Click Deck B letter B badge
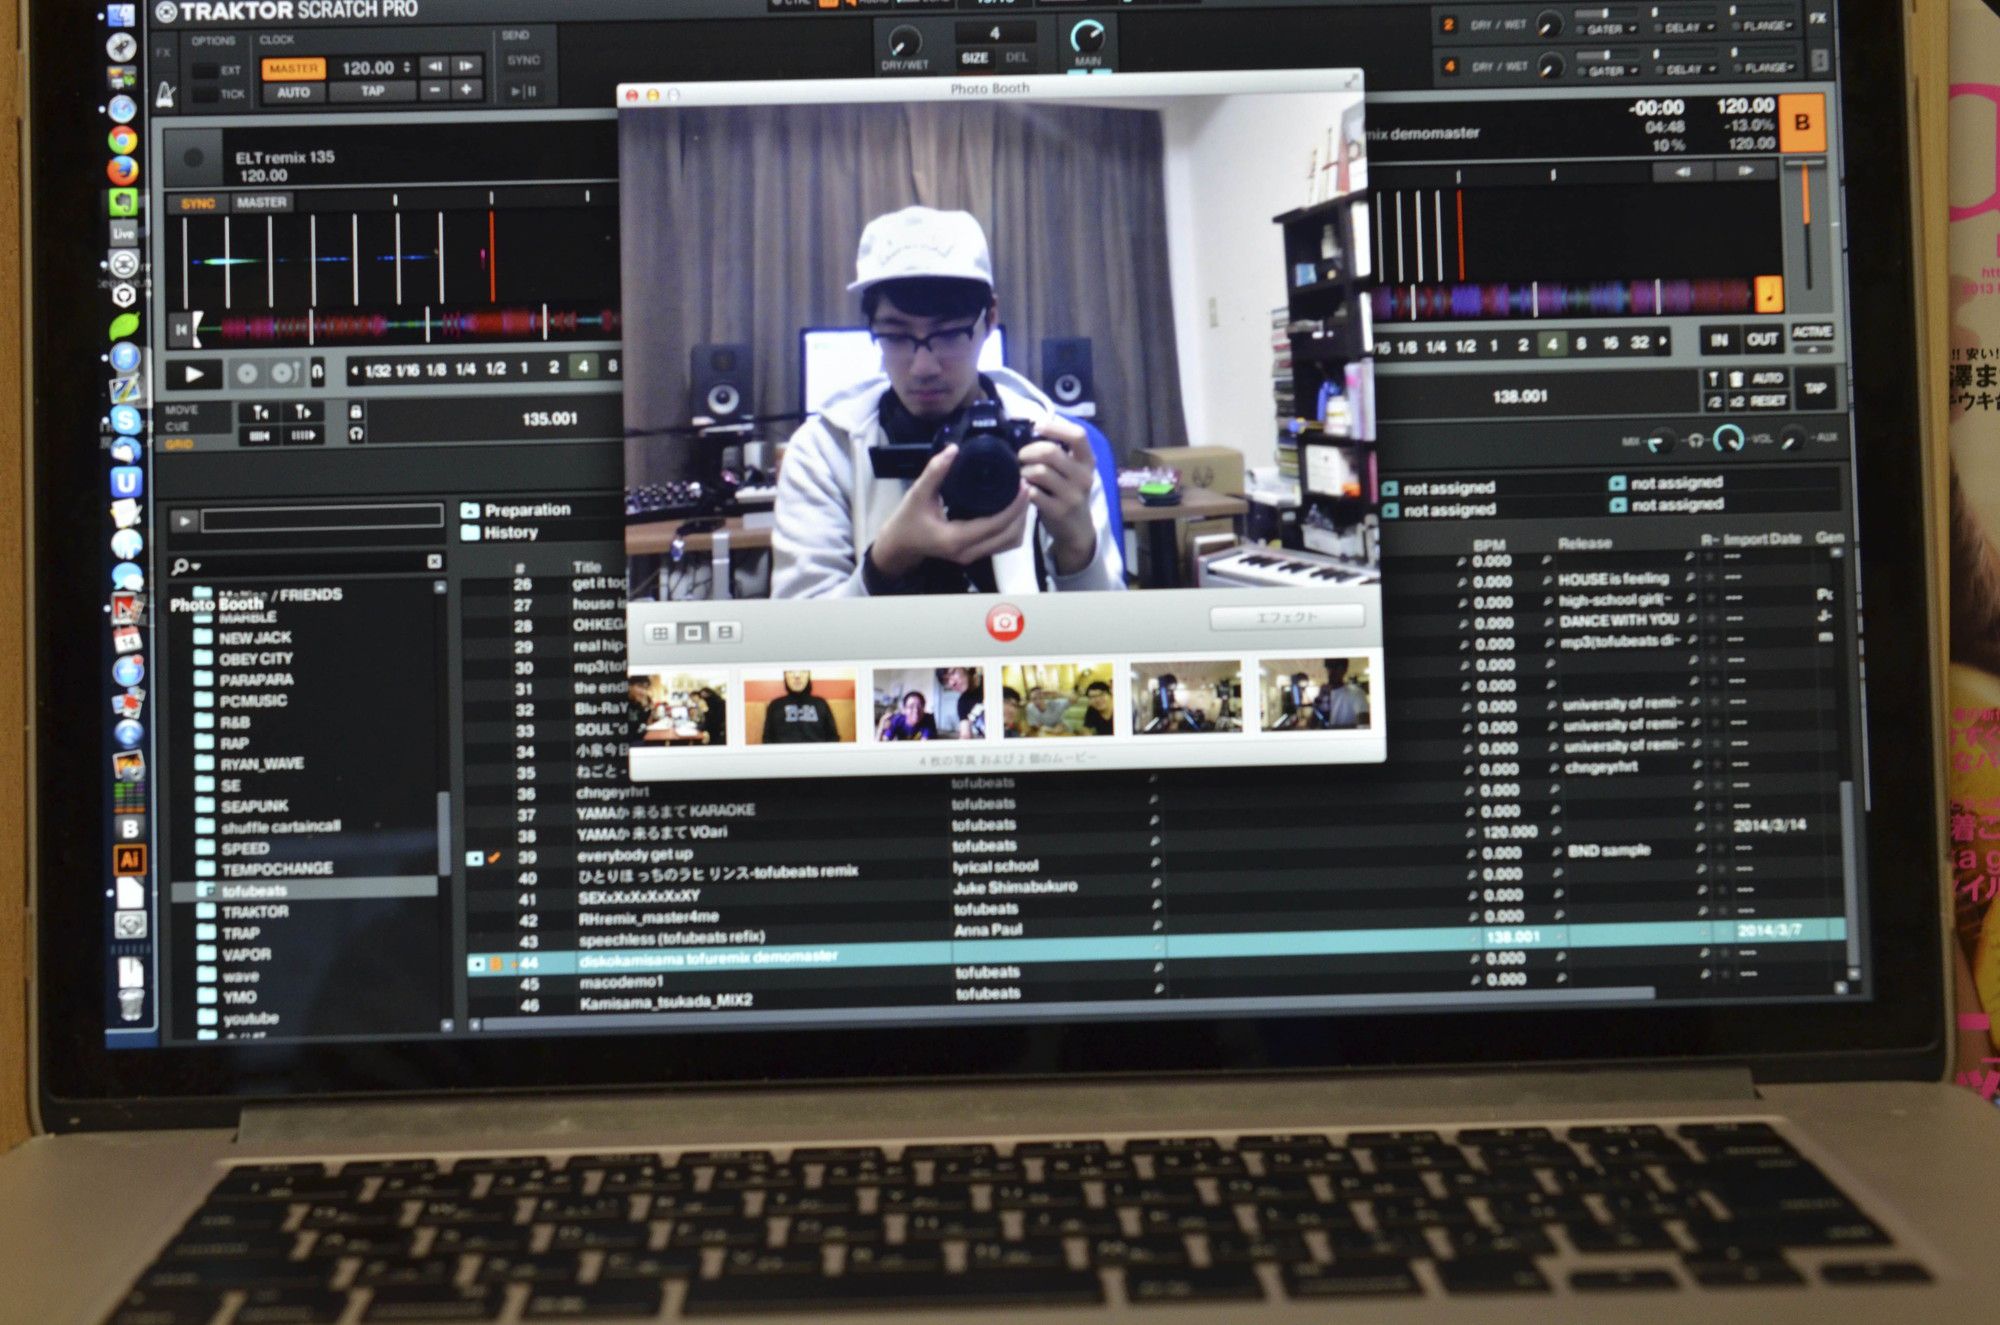The image size is (2000, 1325). click(x=1802, y=122)
